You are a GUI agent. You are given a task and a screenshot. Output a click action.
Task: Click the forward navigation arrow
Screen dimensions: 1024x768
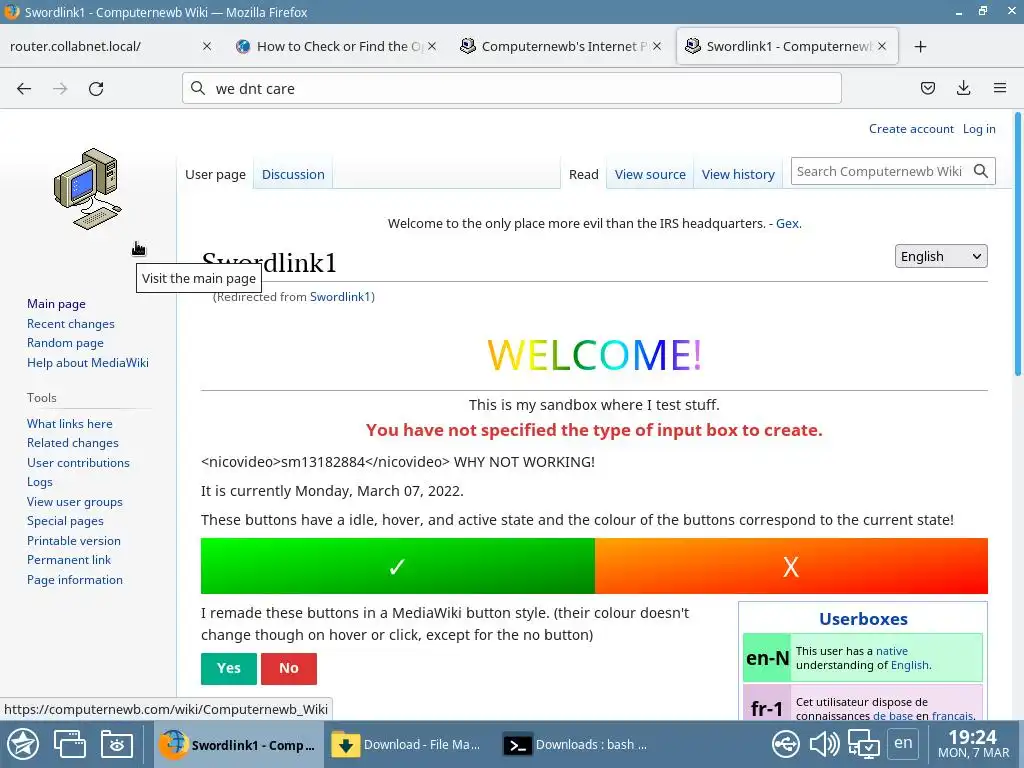click(x=60, y=89)
